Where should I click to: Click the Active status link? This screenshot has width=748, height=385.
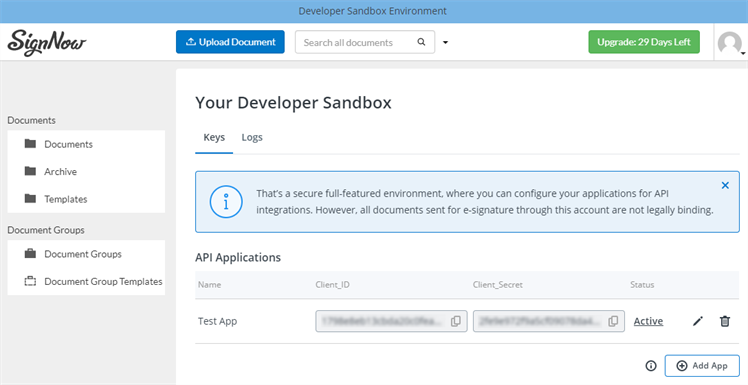tap(648, 321)
